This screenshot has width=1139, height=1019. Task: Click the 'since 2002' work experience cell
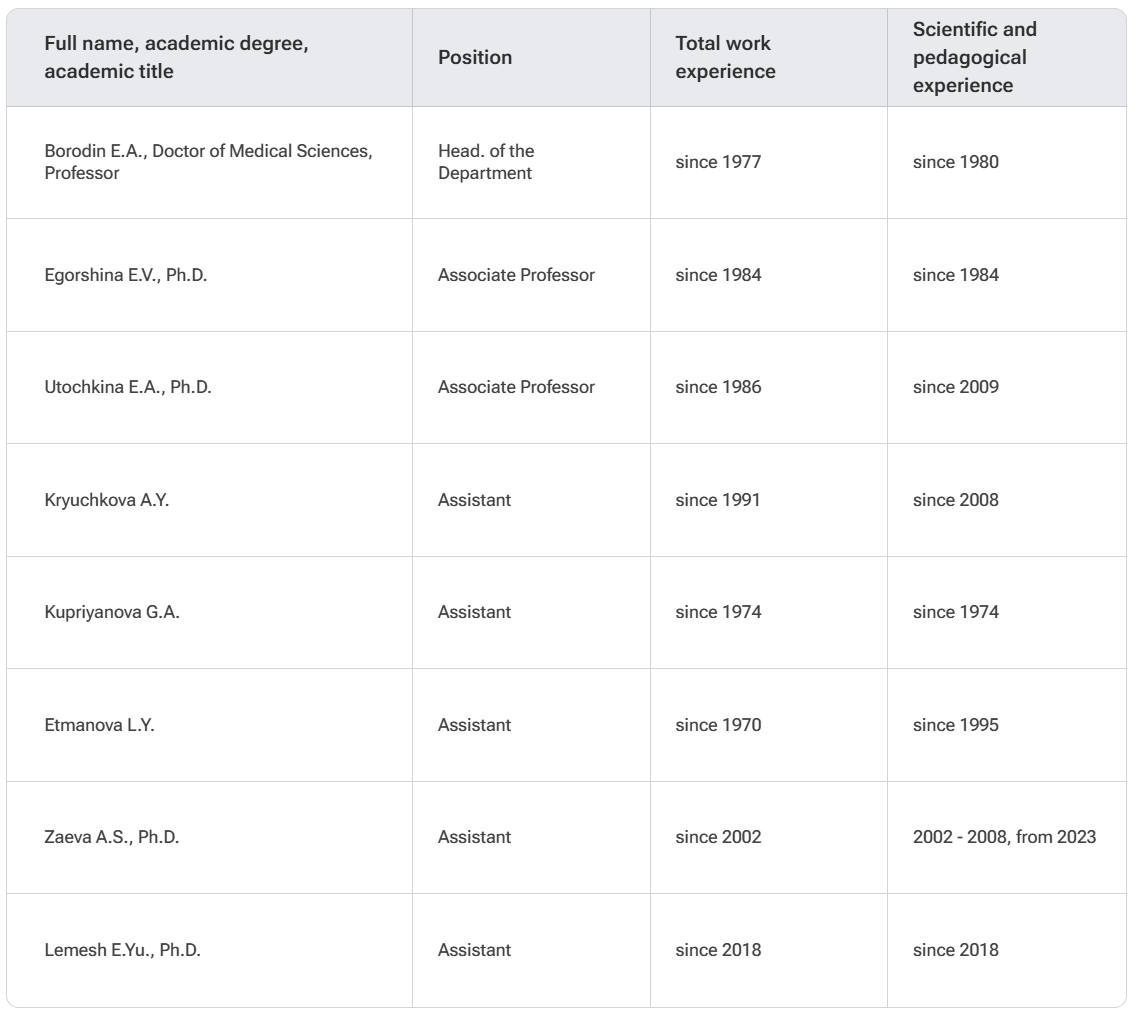click(718, 837)
